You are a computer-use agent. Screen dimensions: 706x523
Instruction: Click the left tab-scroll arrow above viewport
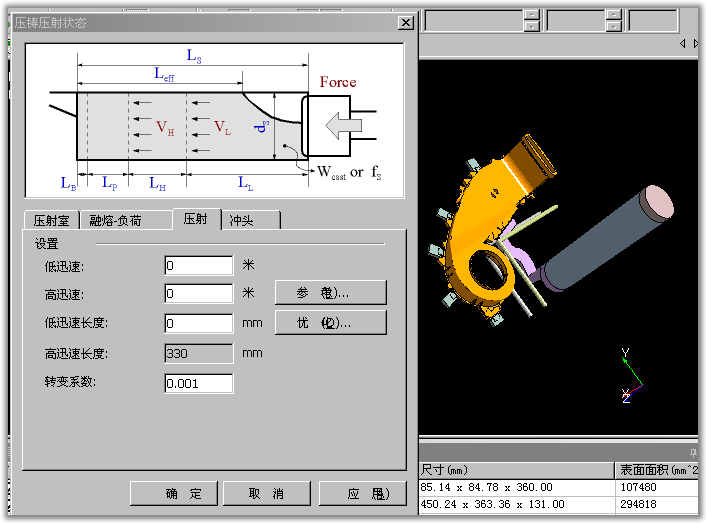[683, 43]
